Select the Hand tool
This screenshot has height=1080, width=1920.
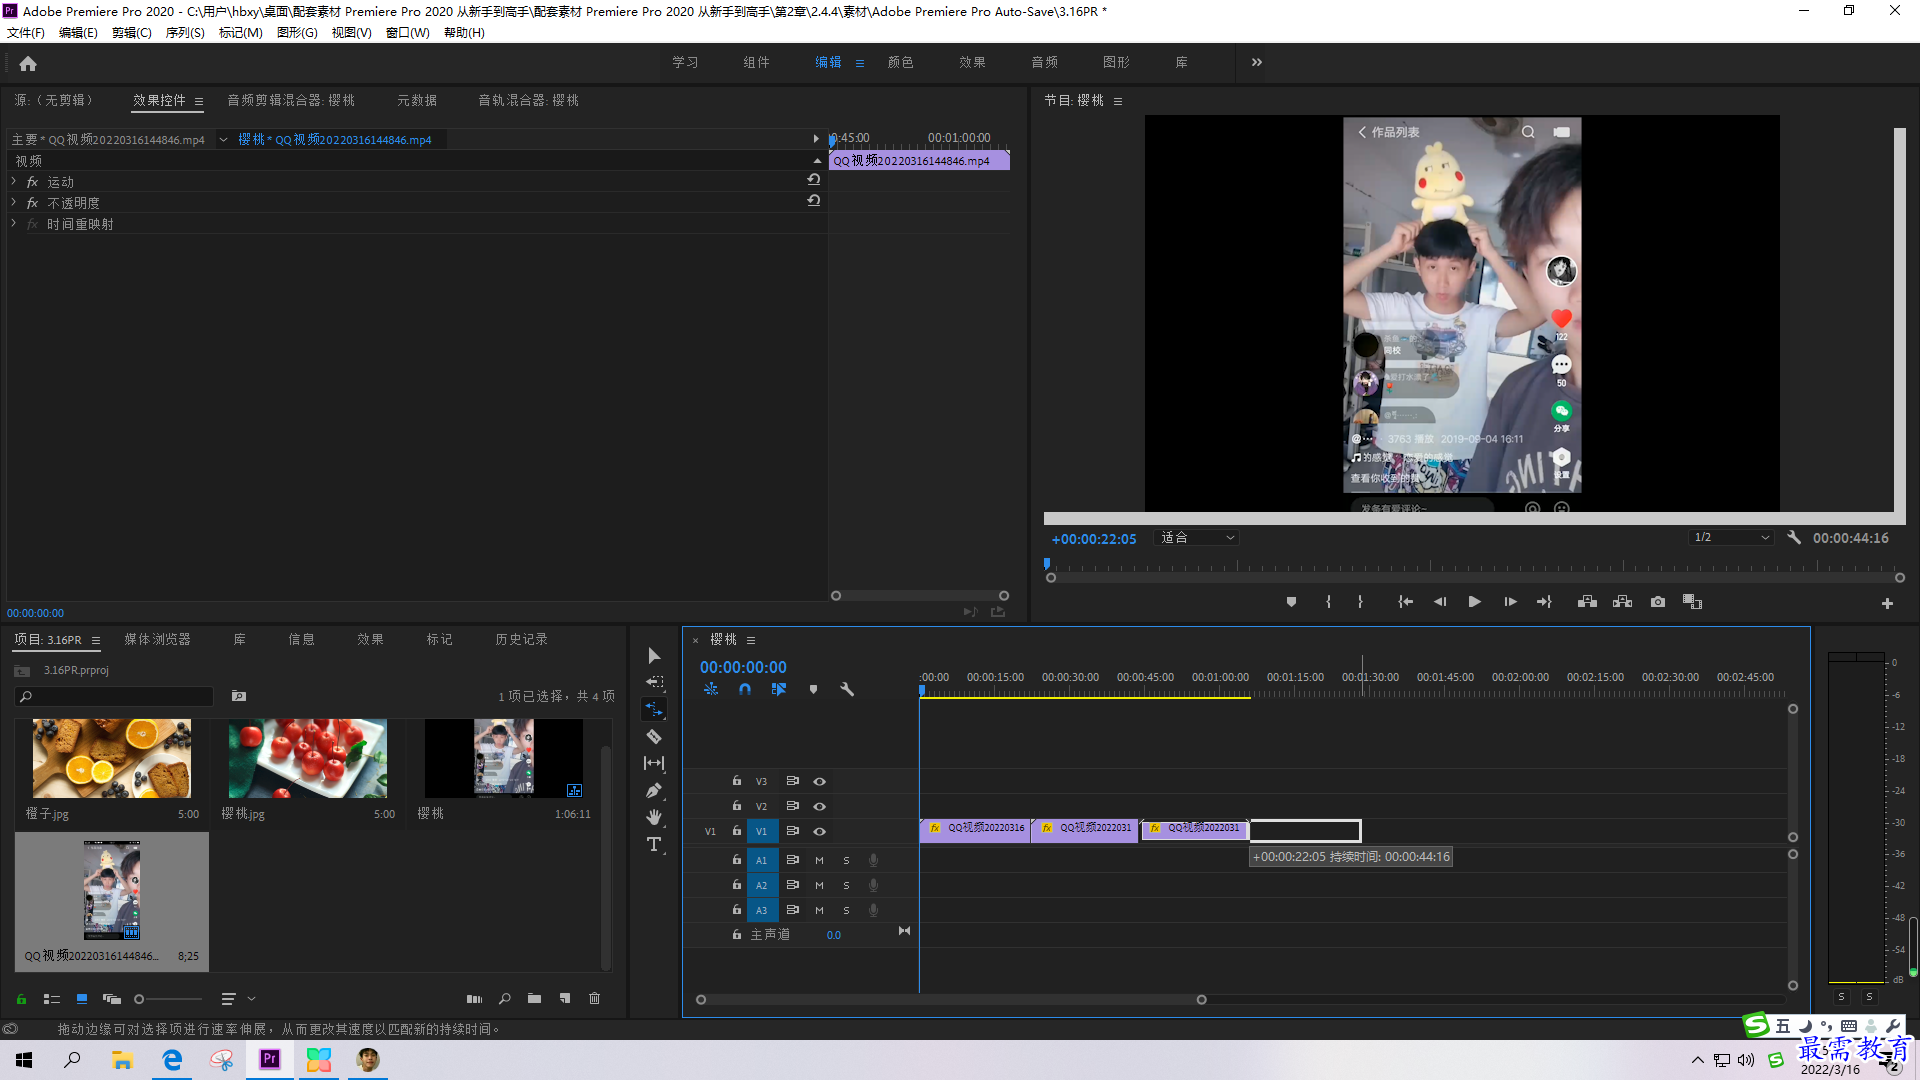654,817
